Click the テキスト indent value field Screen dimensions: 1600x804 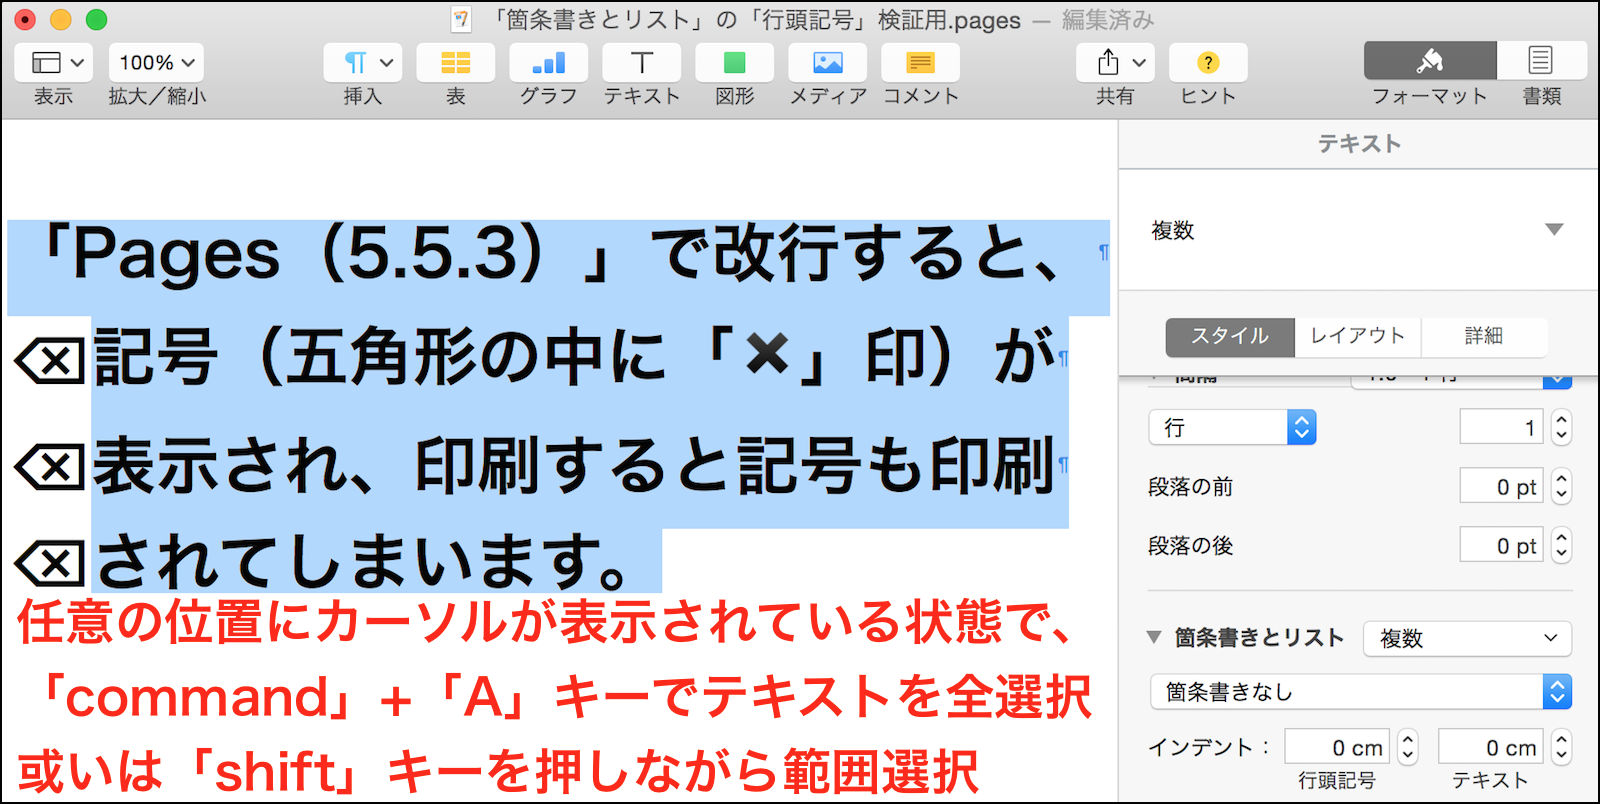(x=1490, y=747)
